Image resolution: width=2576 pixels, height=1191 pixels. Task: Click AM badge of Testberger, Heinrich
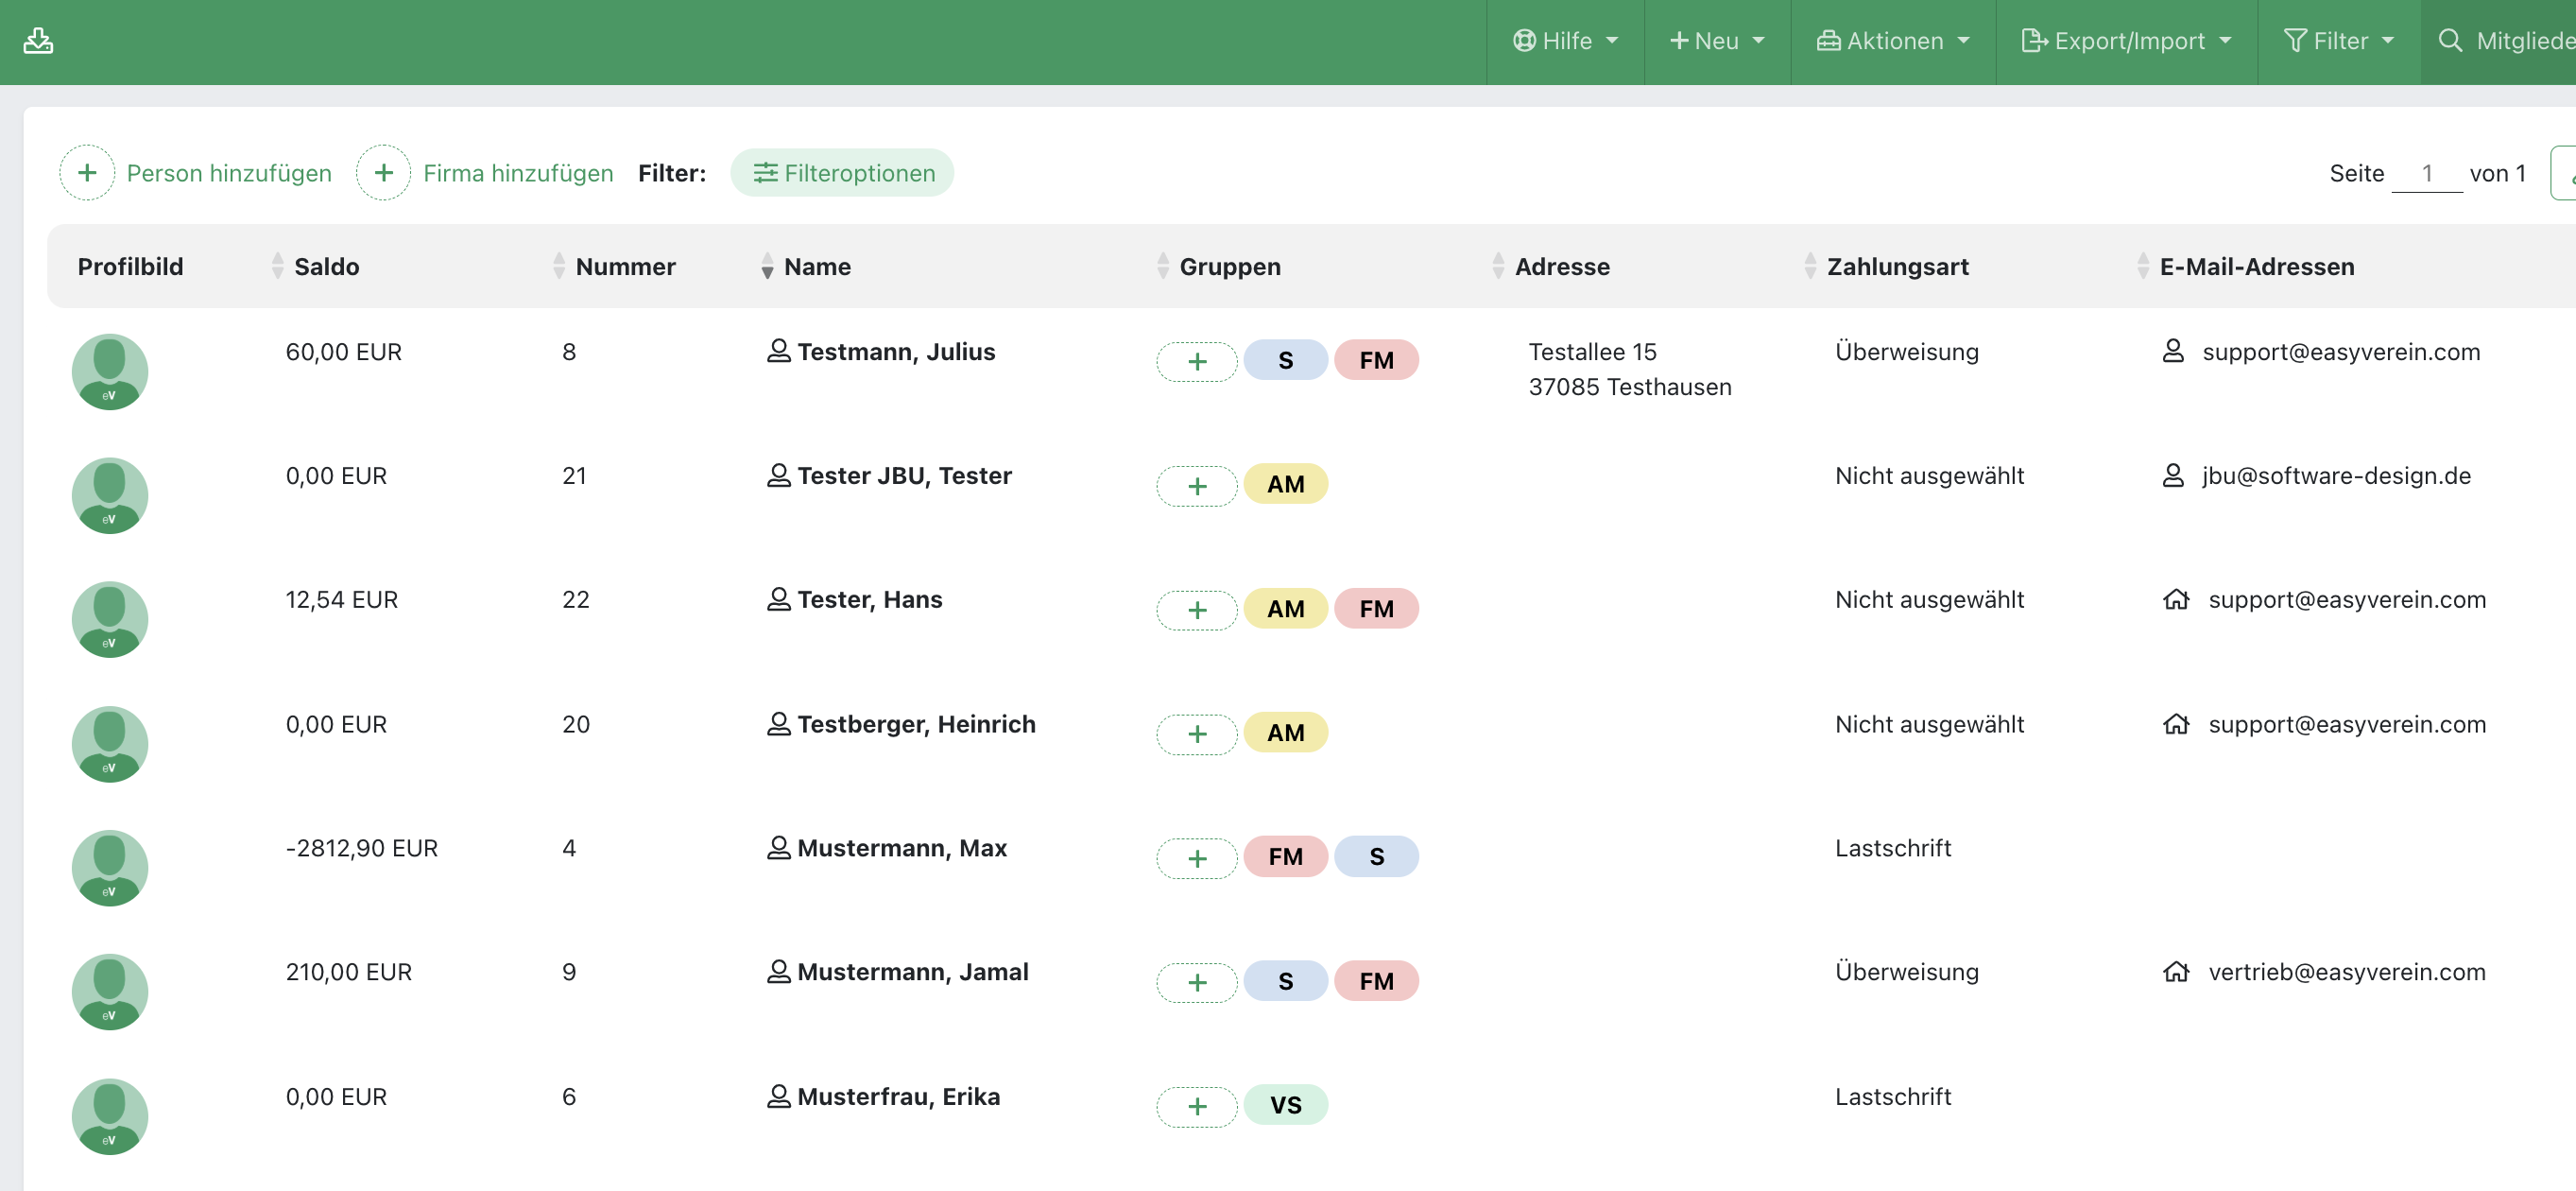(1286, 732)
